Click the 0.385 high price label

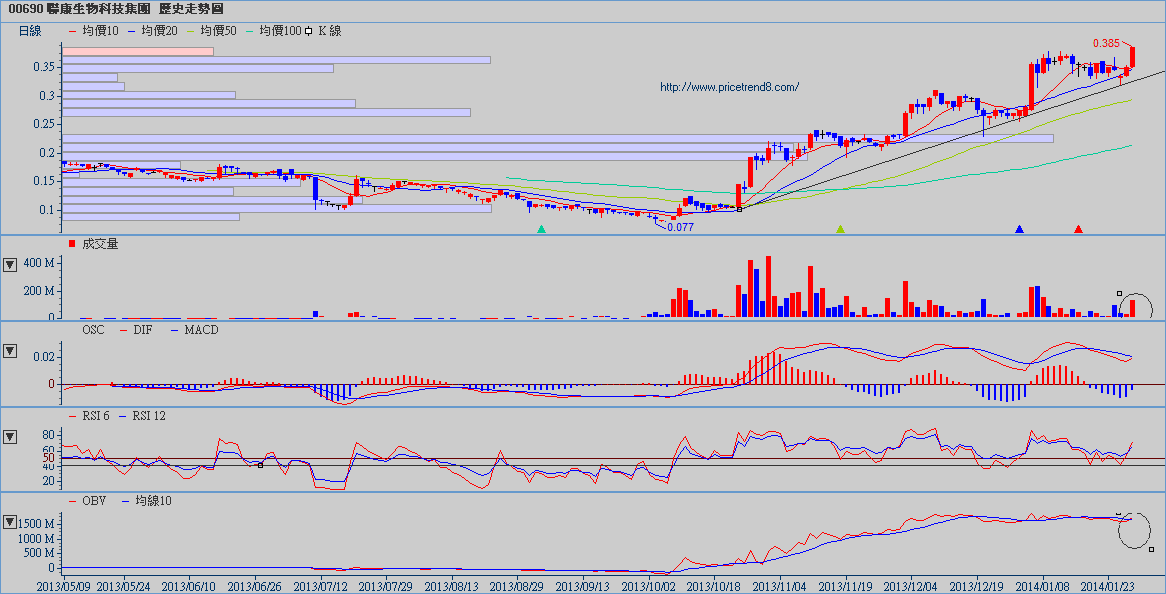[1105, 43]
